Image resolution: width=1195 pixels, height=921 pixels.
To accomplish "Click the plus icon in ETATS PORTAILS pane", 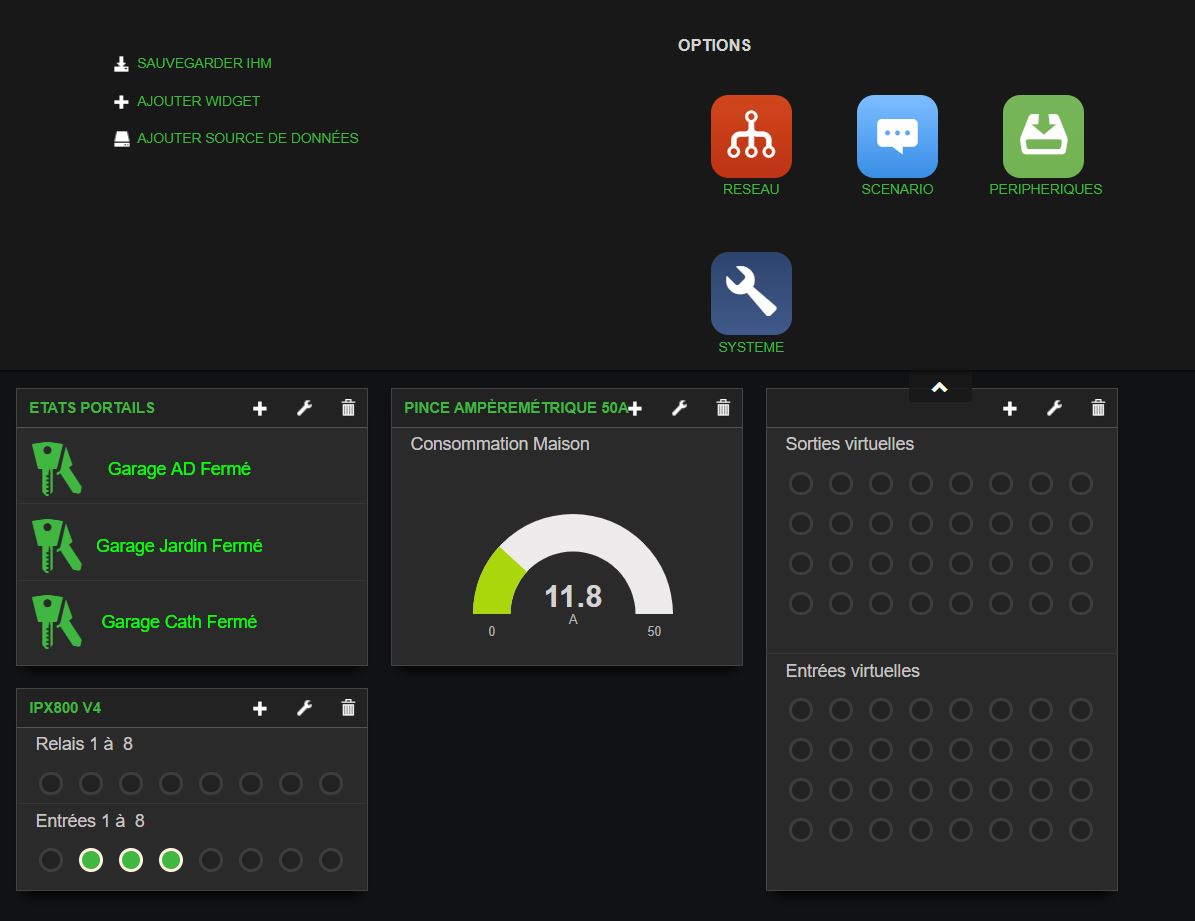I will [x=260, y=408].
